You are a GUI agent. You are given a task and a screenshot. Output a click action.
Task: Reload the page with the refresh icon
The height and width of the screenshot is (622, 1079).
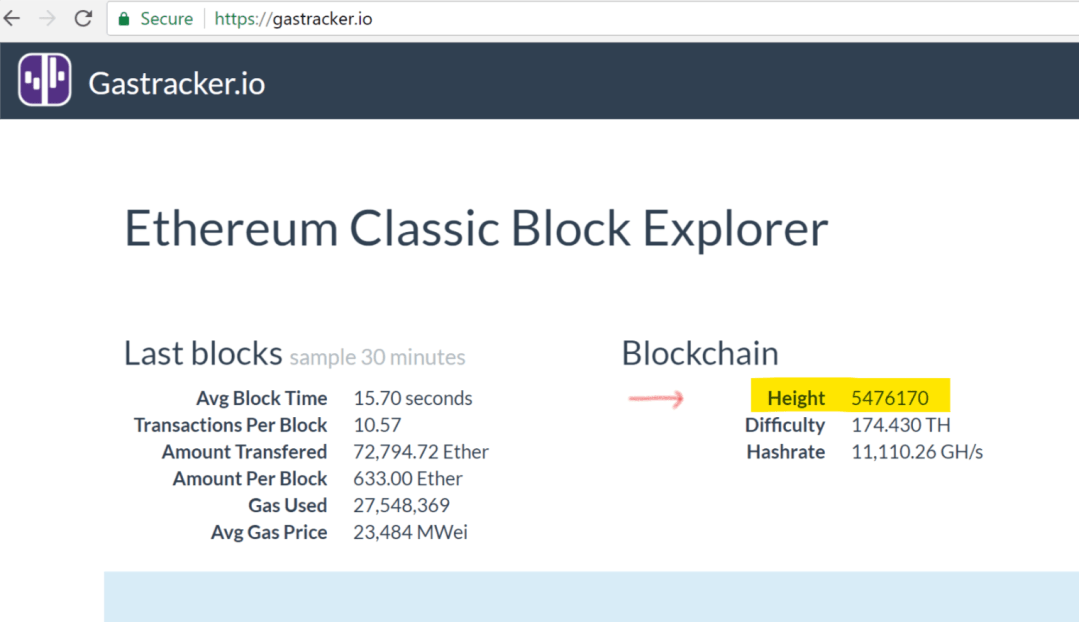coord(83,18)
